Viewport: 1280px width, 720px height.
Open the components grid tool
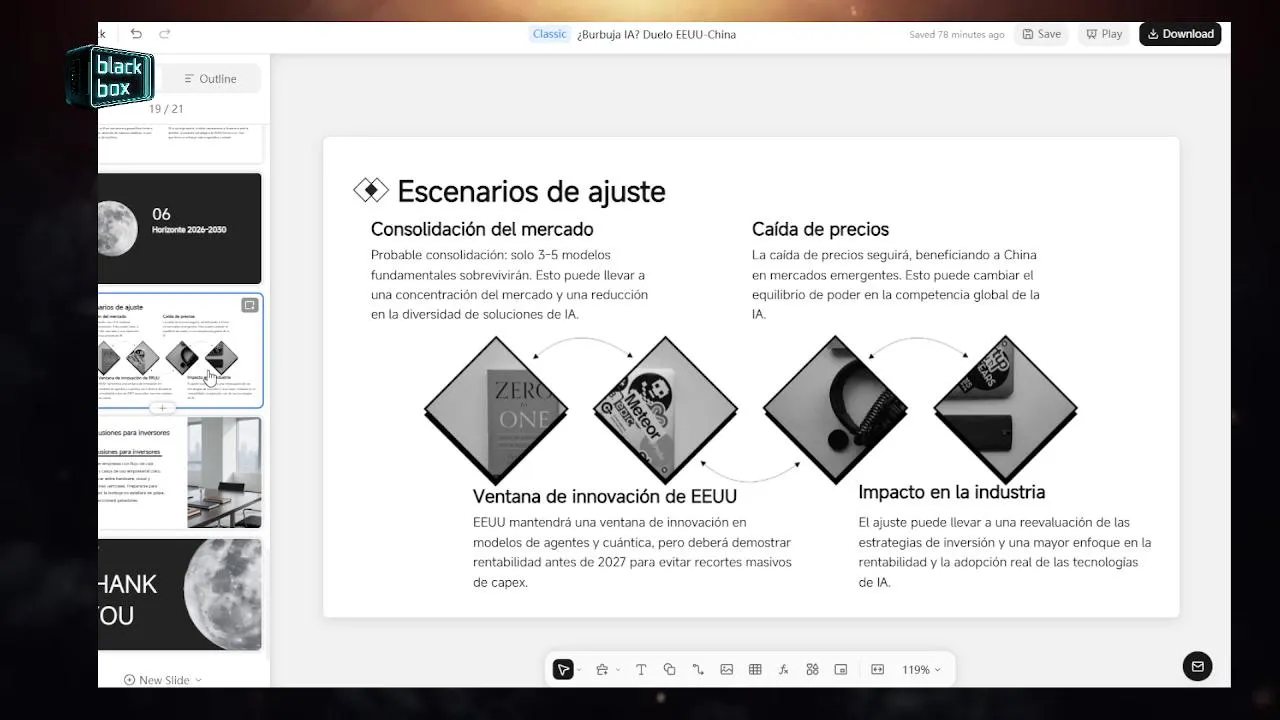[812, 670]
